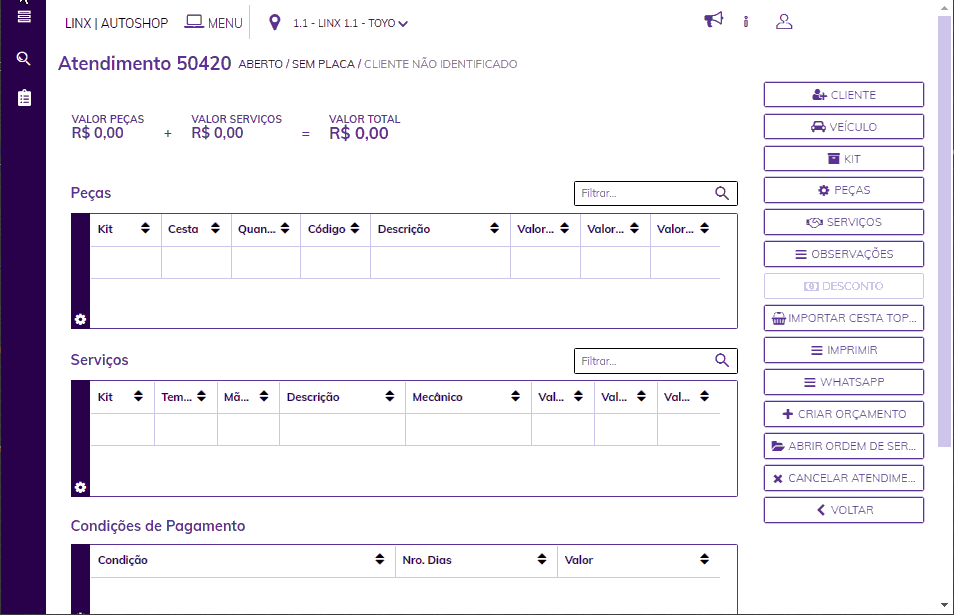Click the CLIENTE button

click(x=844, y=95)
